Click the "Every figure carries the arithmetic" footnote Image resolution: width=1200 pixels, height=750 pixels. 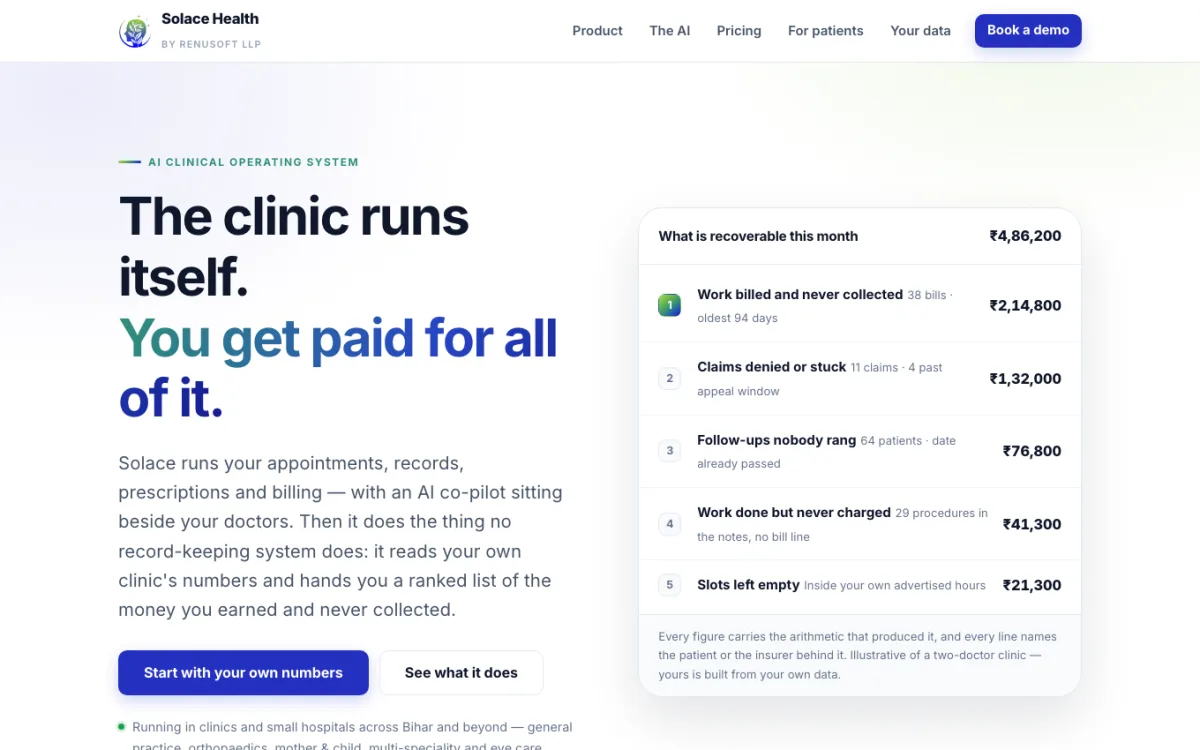pyautogui.click(x=858, y=655)
